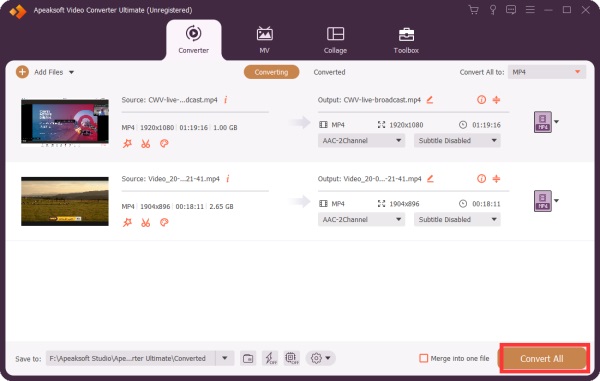This screenshot has height=381, width=600.
Task: Toggle Merge into one file checkbox
Action: (424, 358)
